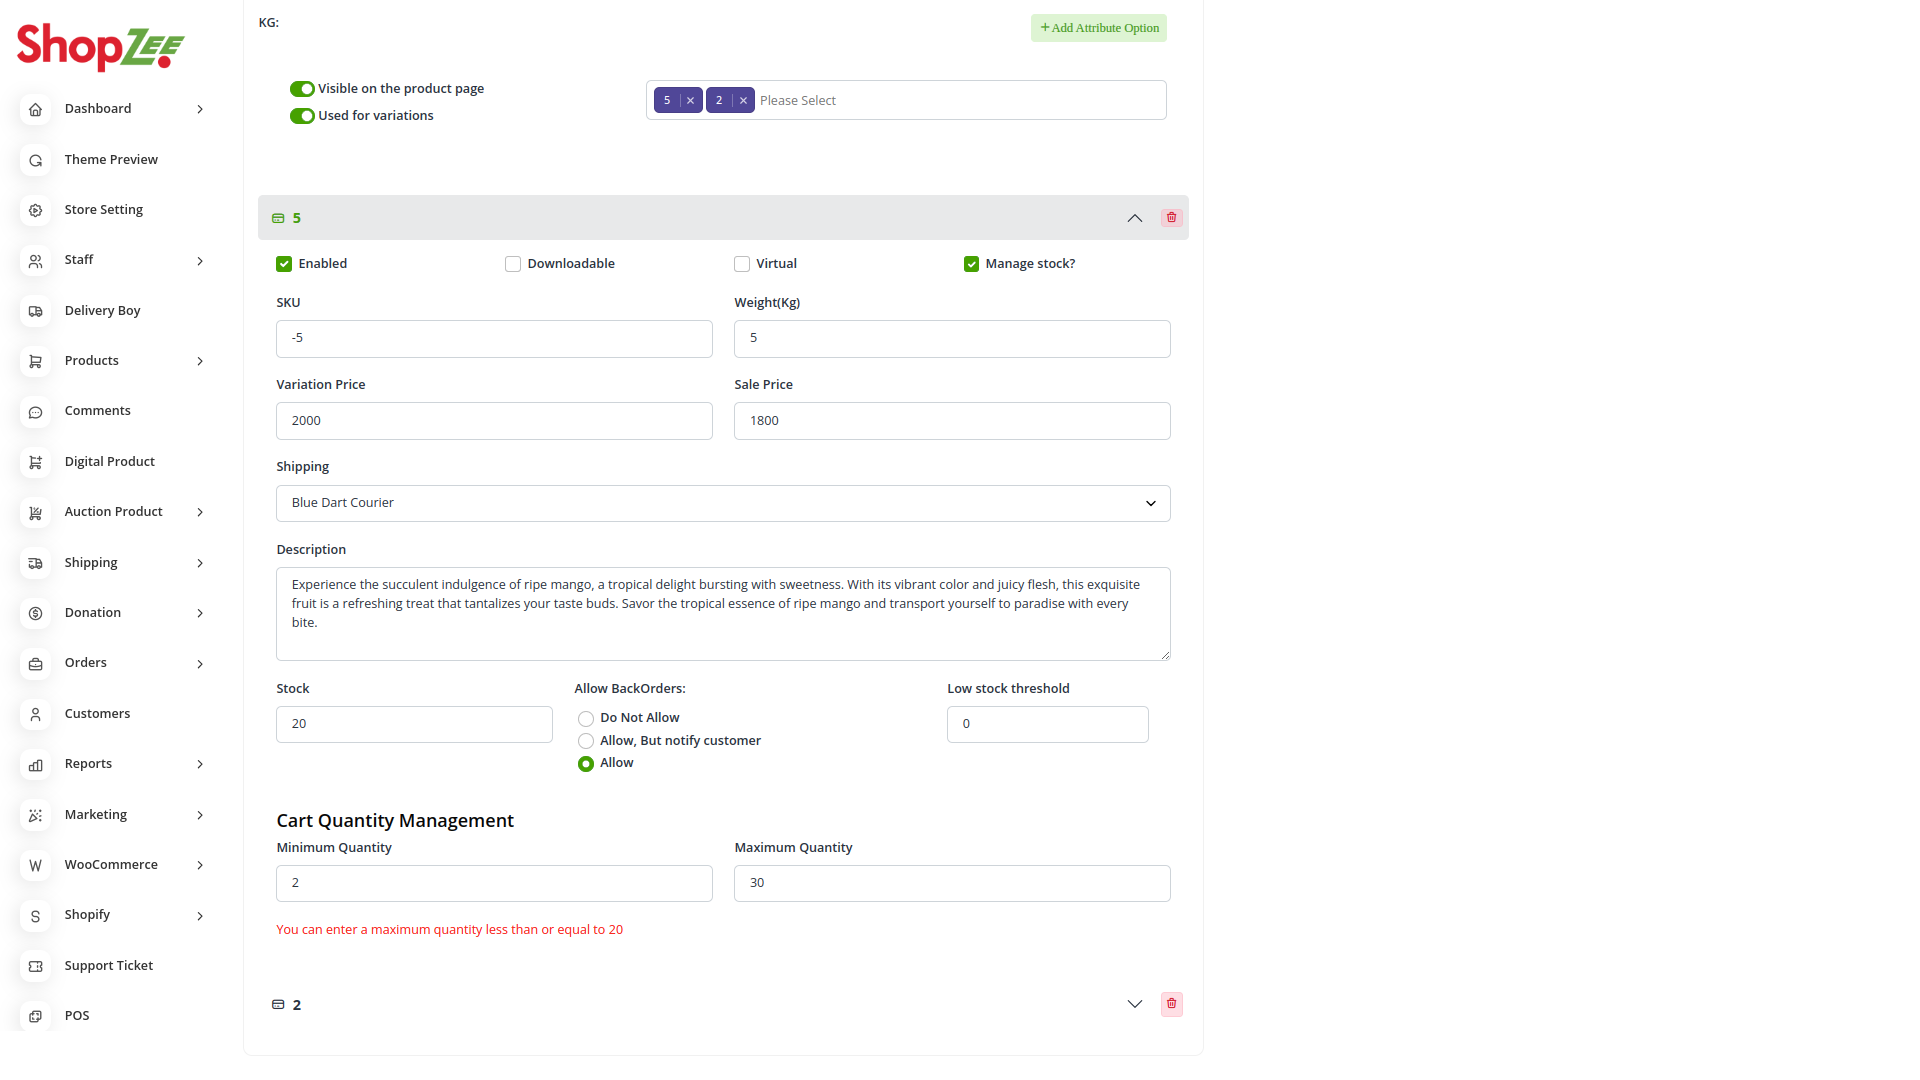Open the Shipping Blue Dart Courier dropdown

[x=722, y=503]
